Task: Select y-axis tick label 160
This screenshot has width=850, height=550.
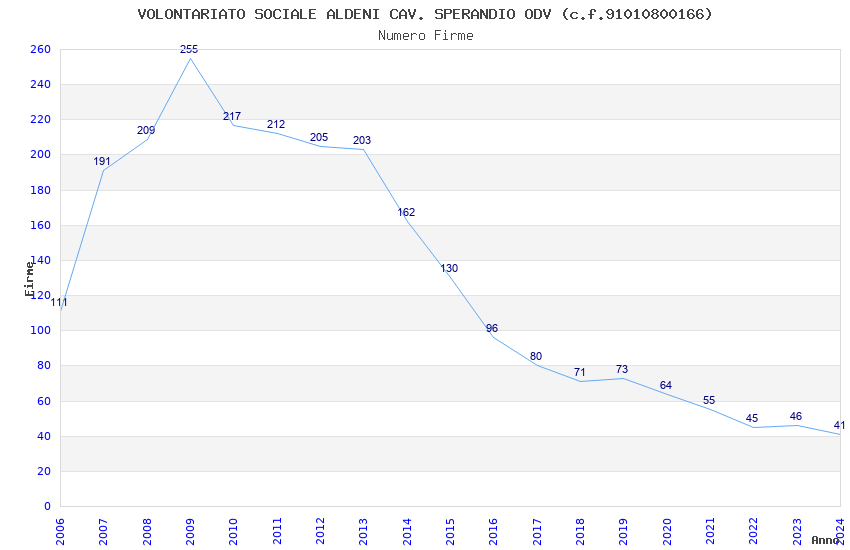Action: tap(41, 225)
